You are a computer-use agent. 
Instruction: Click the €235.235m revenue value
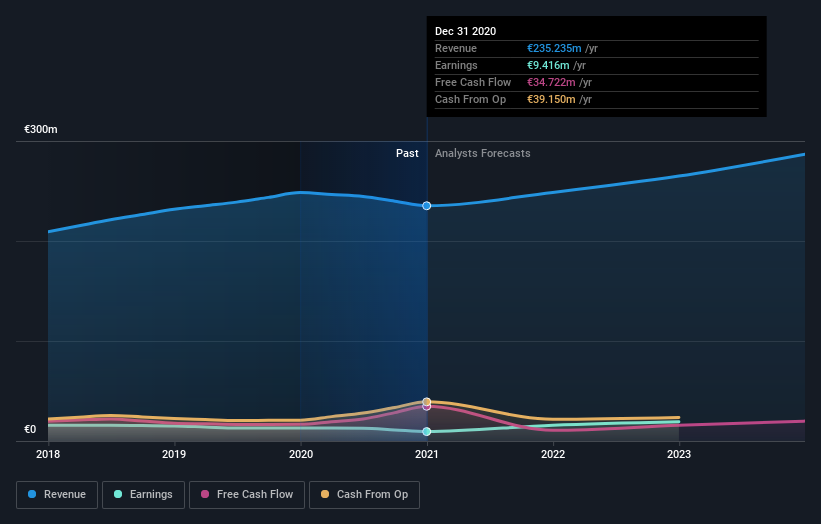(554, 48)
